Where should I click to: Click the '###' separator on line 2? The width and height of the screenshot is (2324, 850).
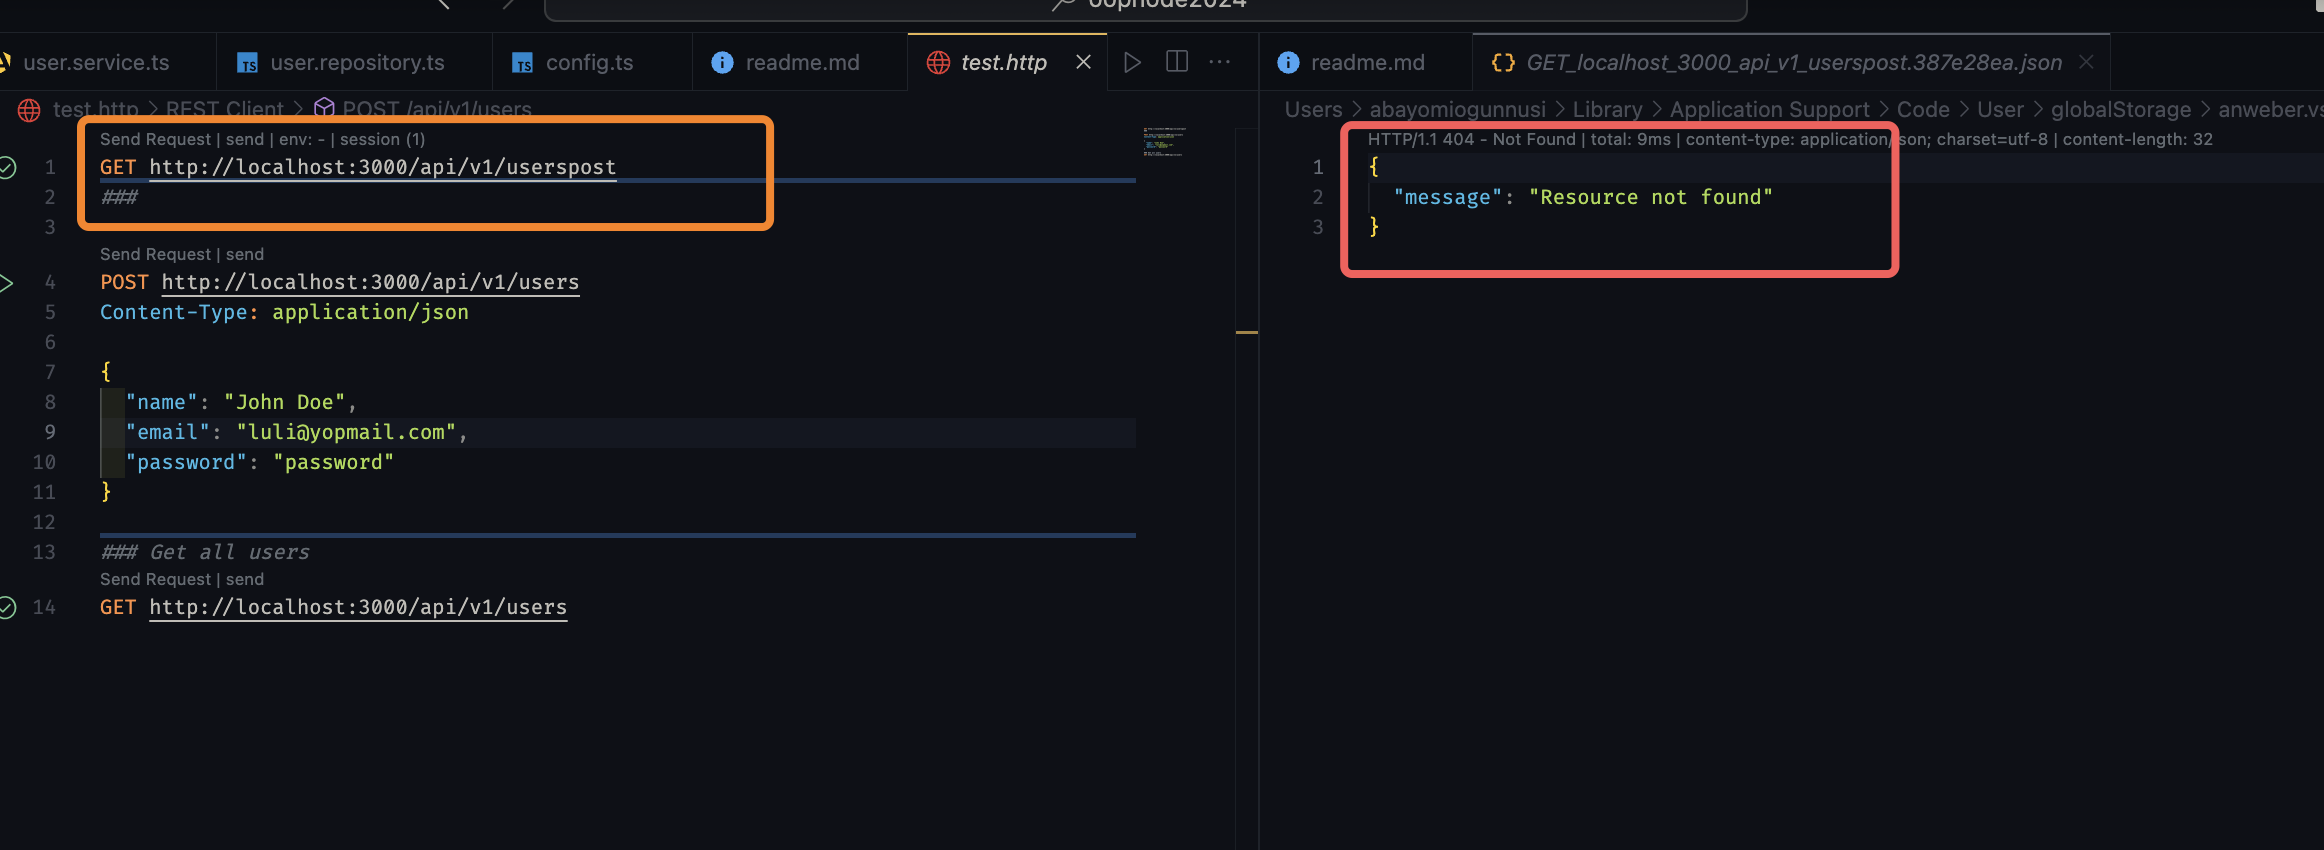click(119, 197)
